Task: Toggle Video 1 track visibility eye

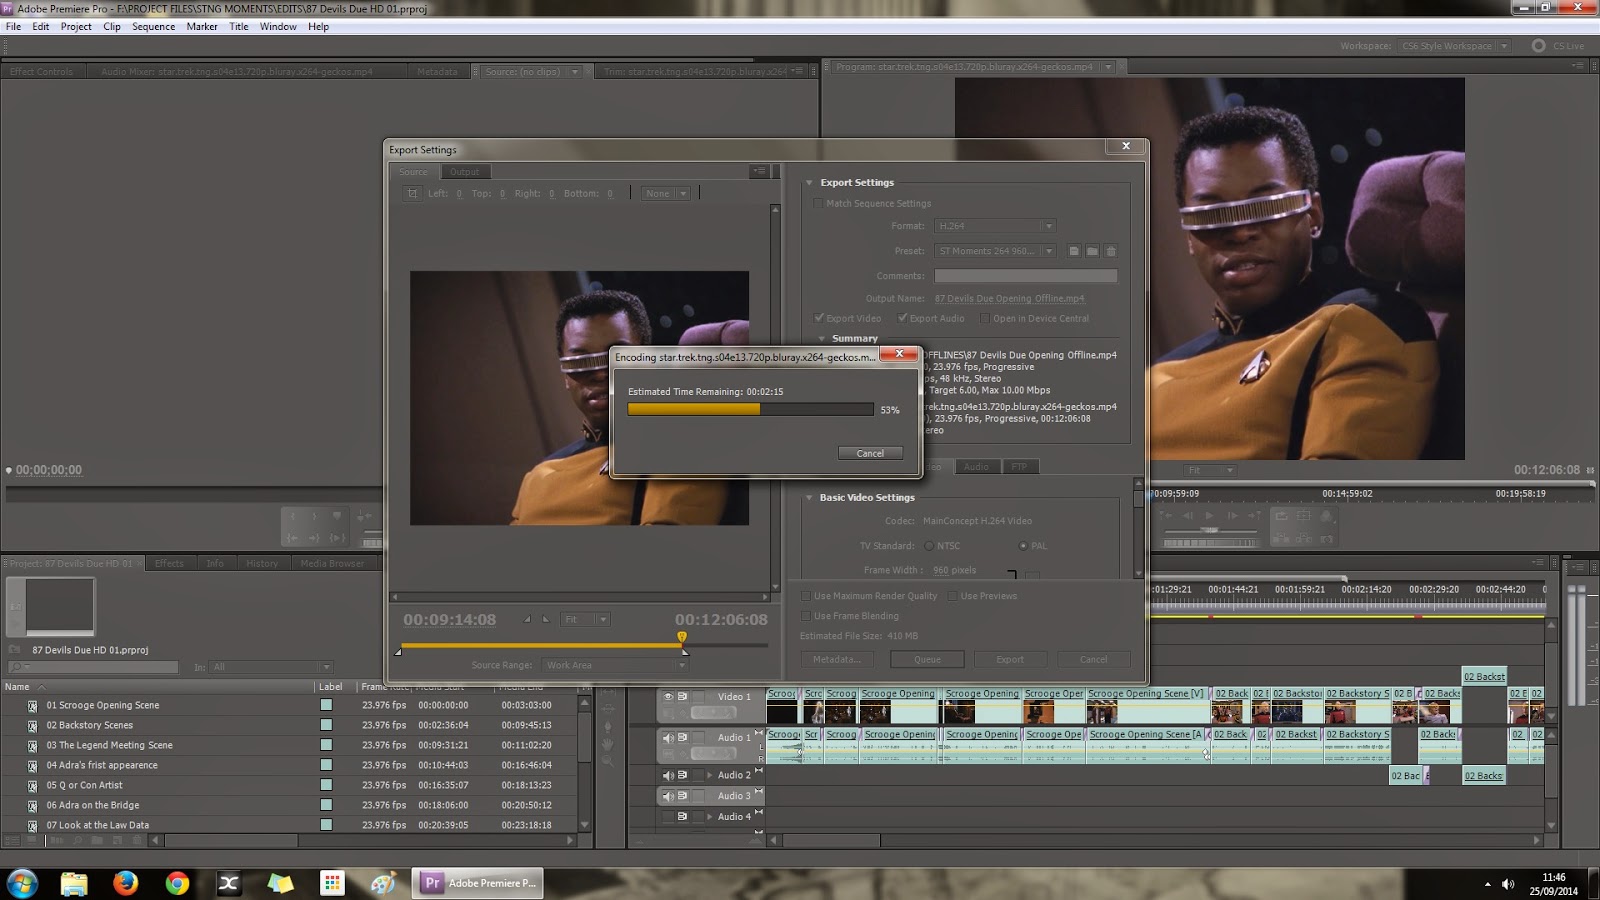Action: click(668, 697)
